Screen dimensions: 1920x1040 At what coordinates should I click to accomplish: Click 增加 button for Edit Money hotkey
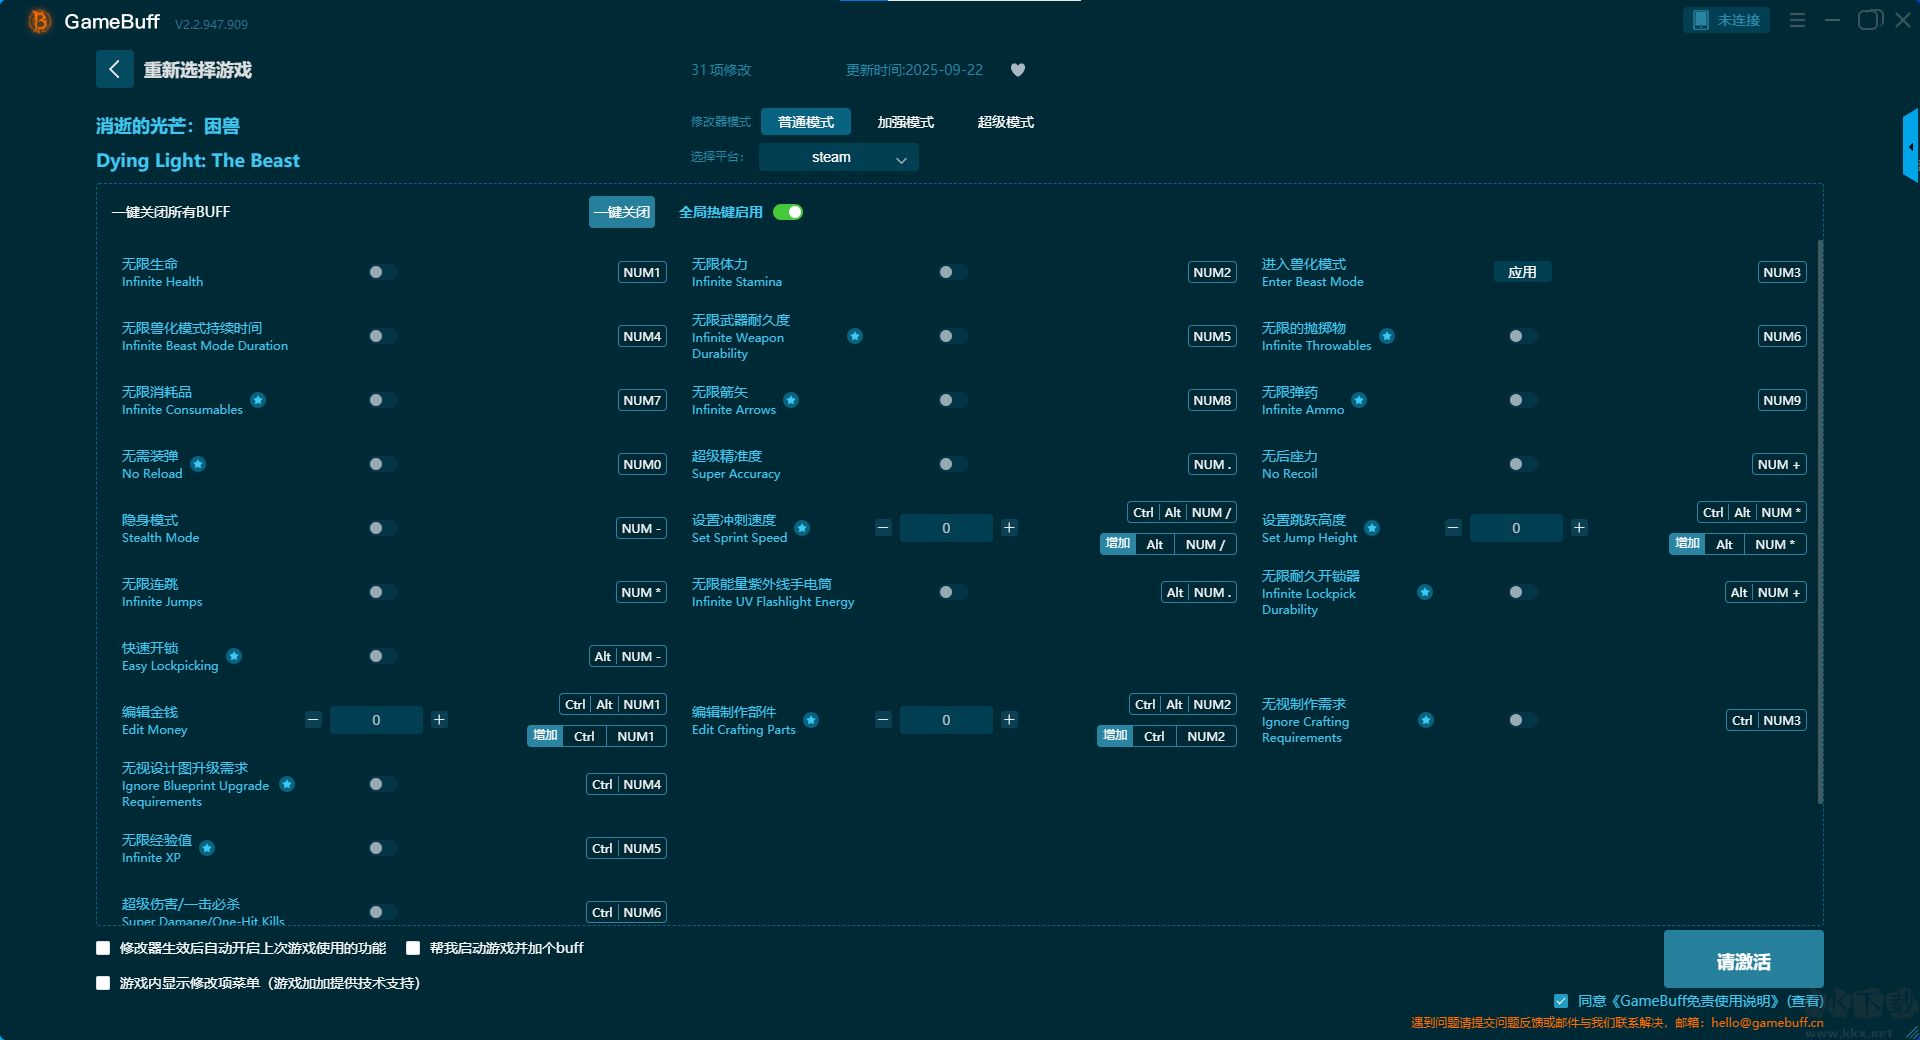tap(545, 736)
